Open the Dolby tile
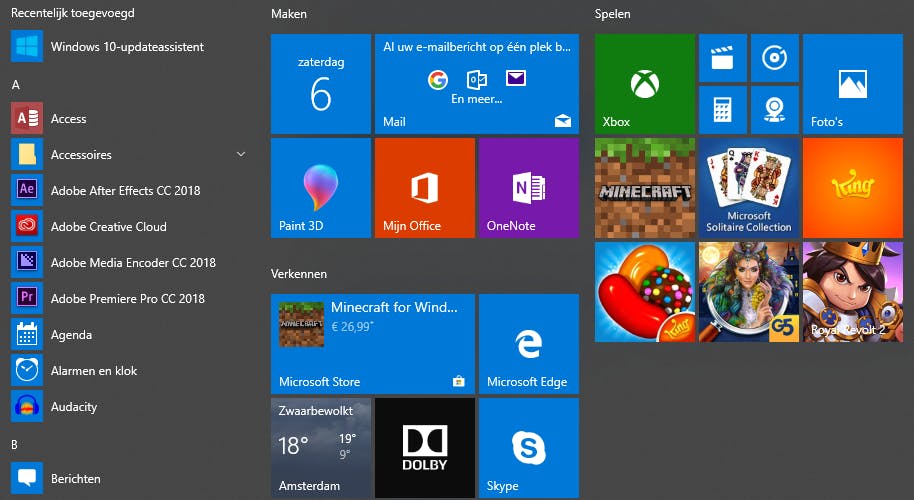The height and width of the screenshot is (500, 914). 424,448
